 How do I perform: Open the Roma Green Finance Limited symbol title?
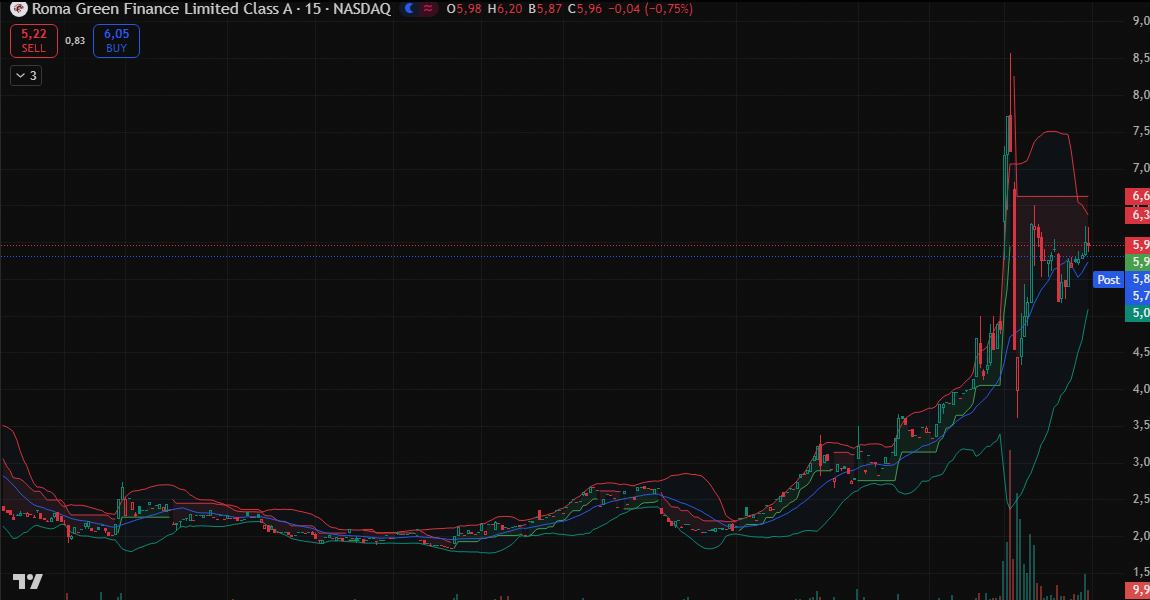coord(211,9)
